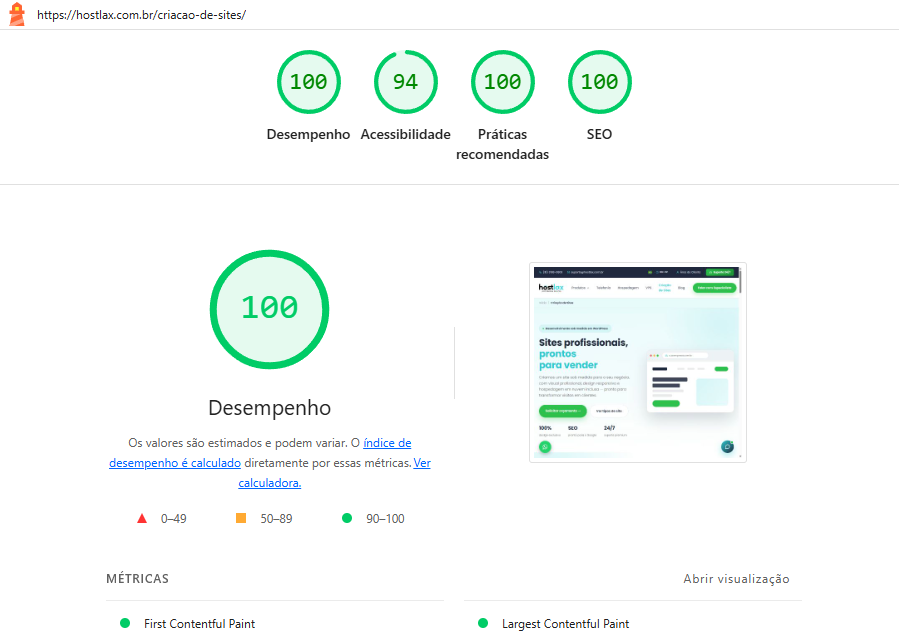Click green status dot for Largest Contentful Paint
This screenshot has width=899, height=633.
click(x=483, y=623)
